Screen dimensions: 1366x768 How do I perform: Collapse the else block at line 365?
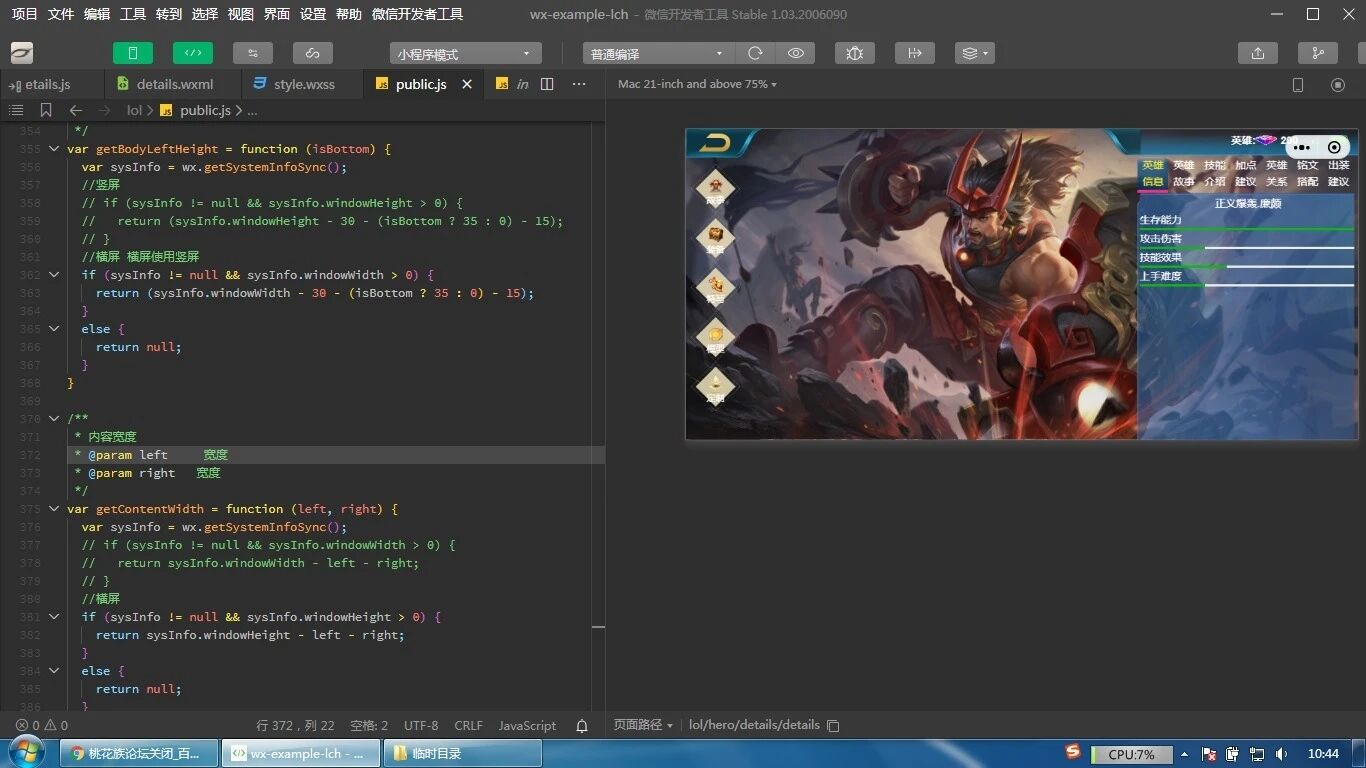coord(54,329)
